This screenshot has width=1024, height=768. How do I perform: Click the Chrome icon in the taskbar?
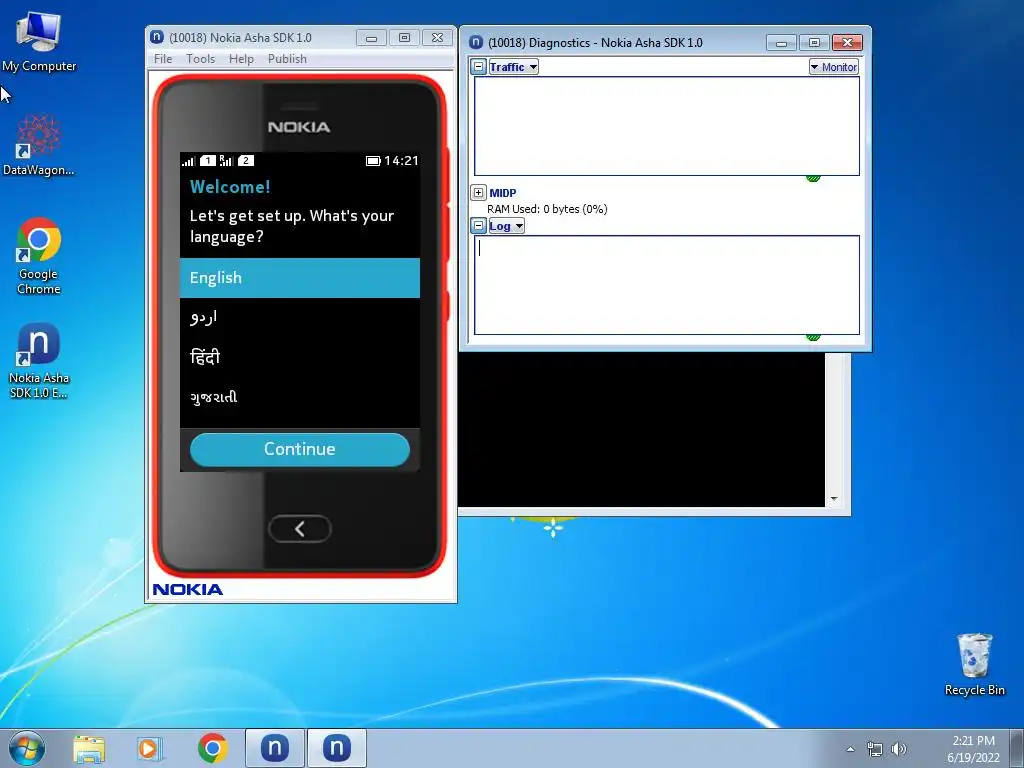pos(213,748)
